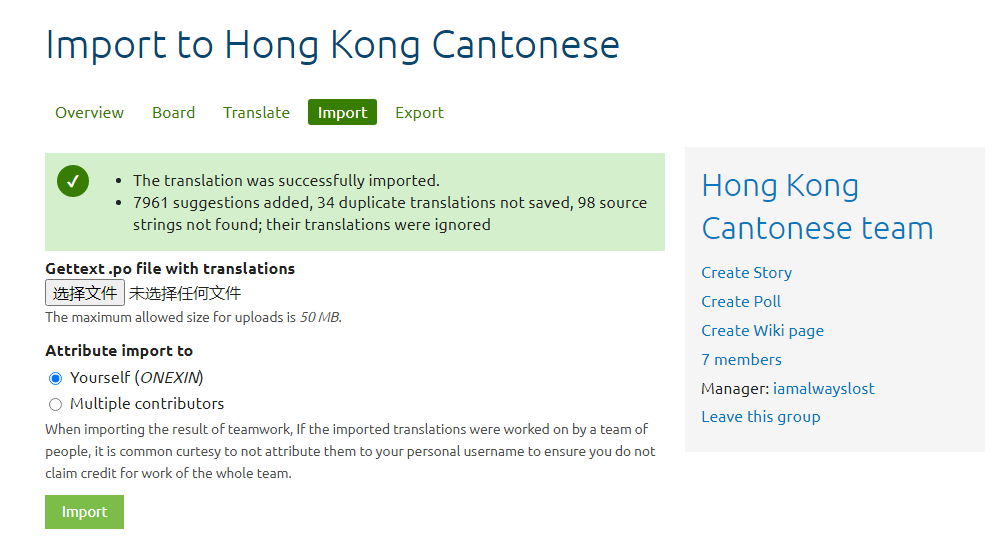Image resolution: width=1008 pixels, height=547 pixels.
Task: View the 7 members link
Action: [x=741, y=359]
